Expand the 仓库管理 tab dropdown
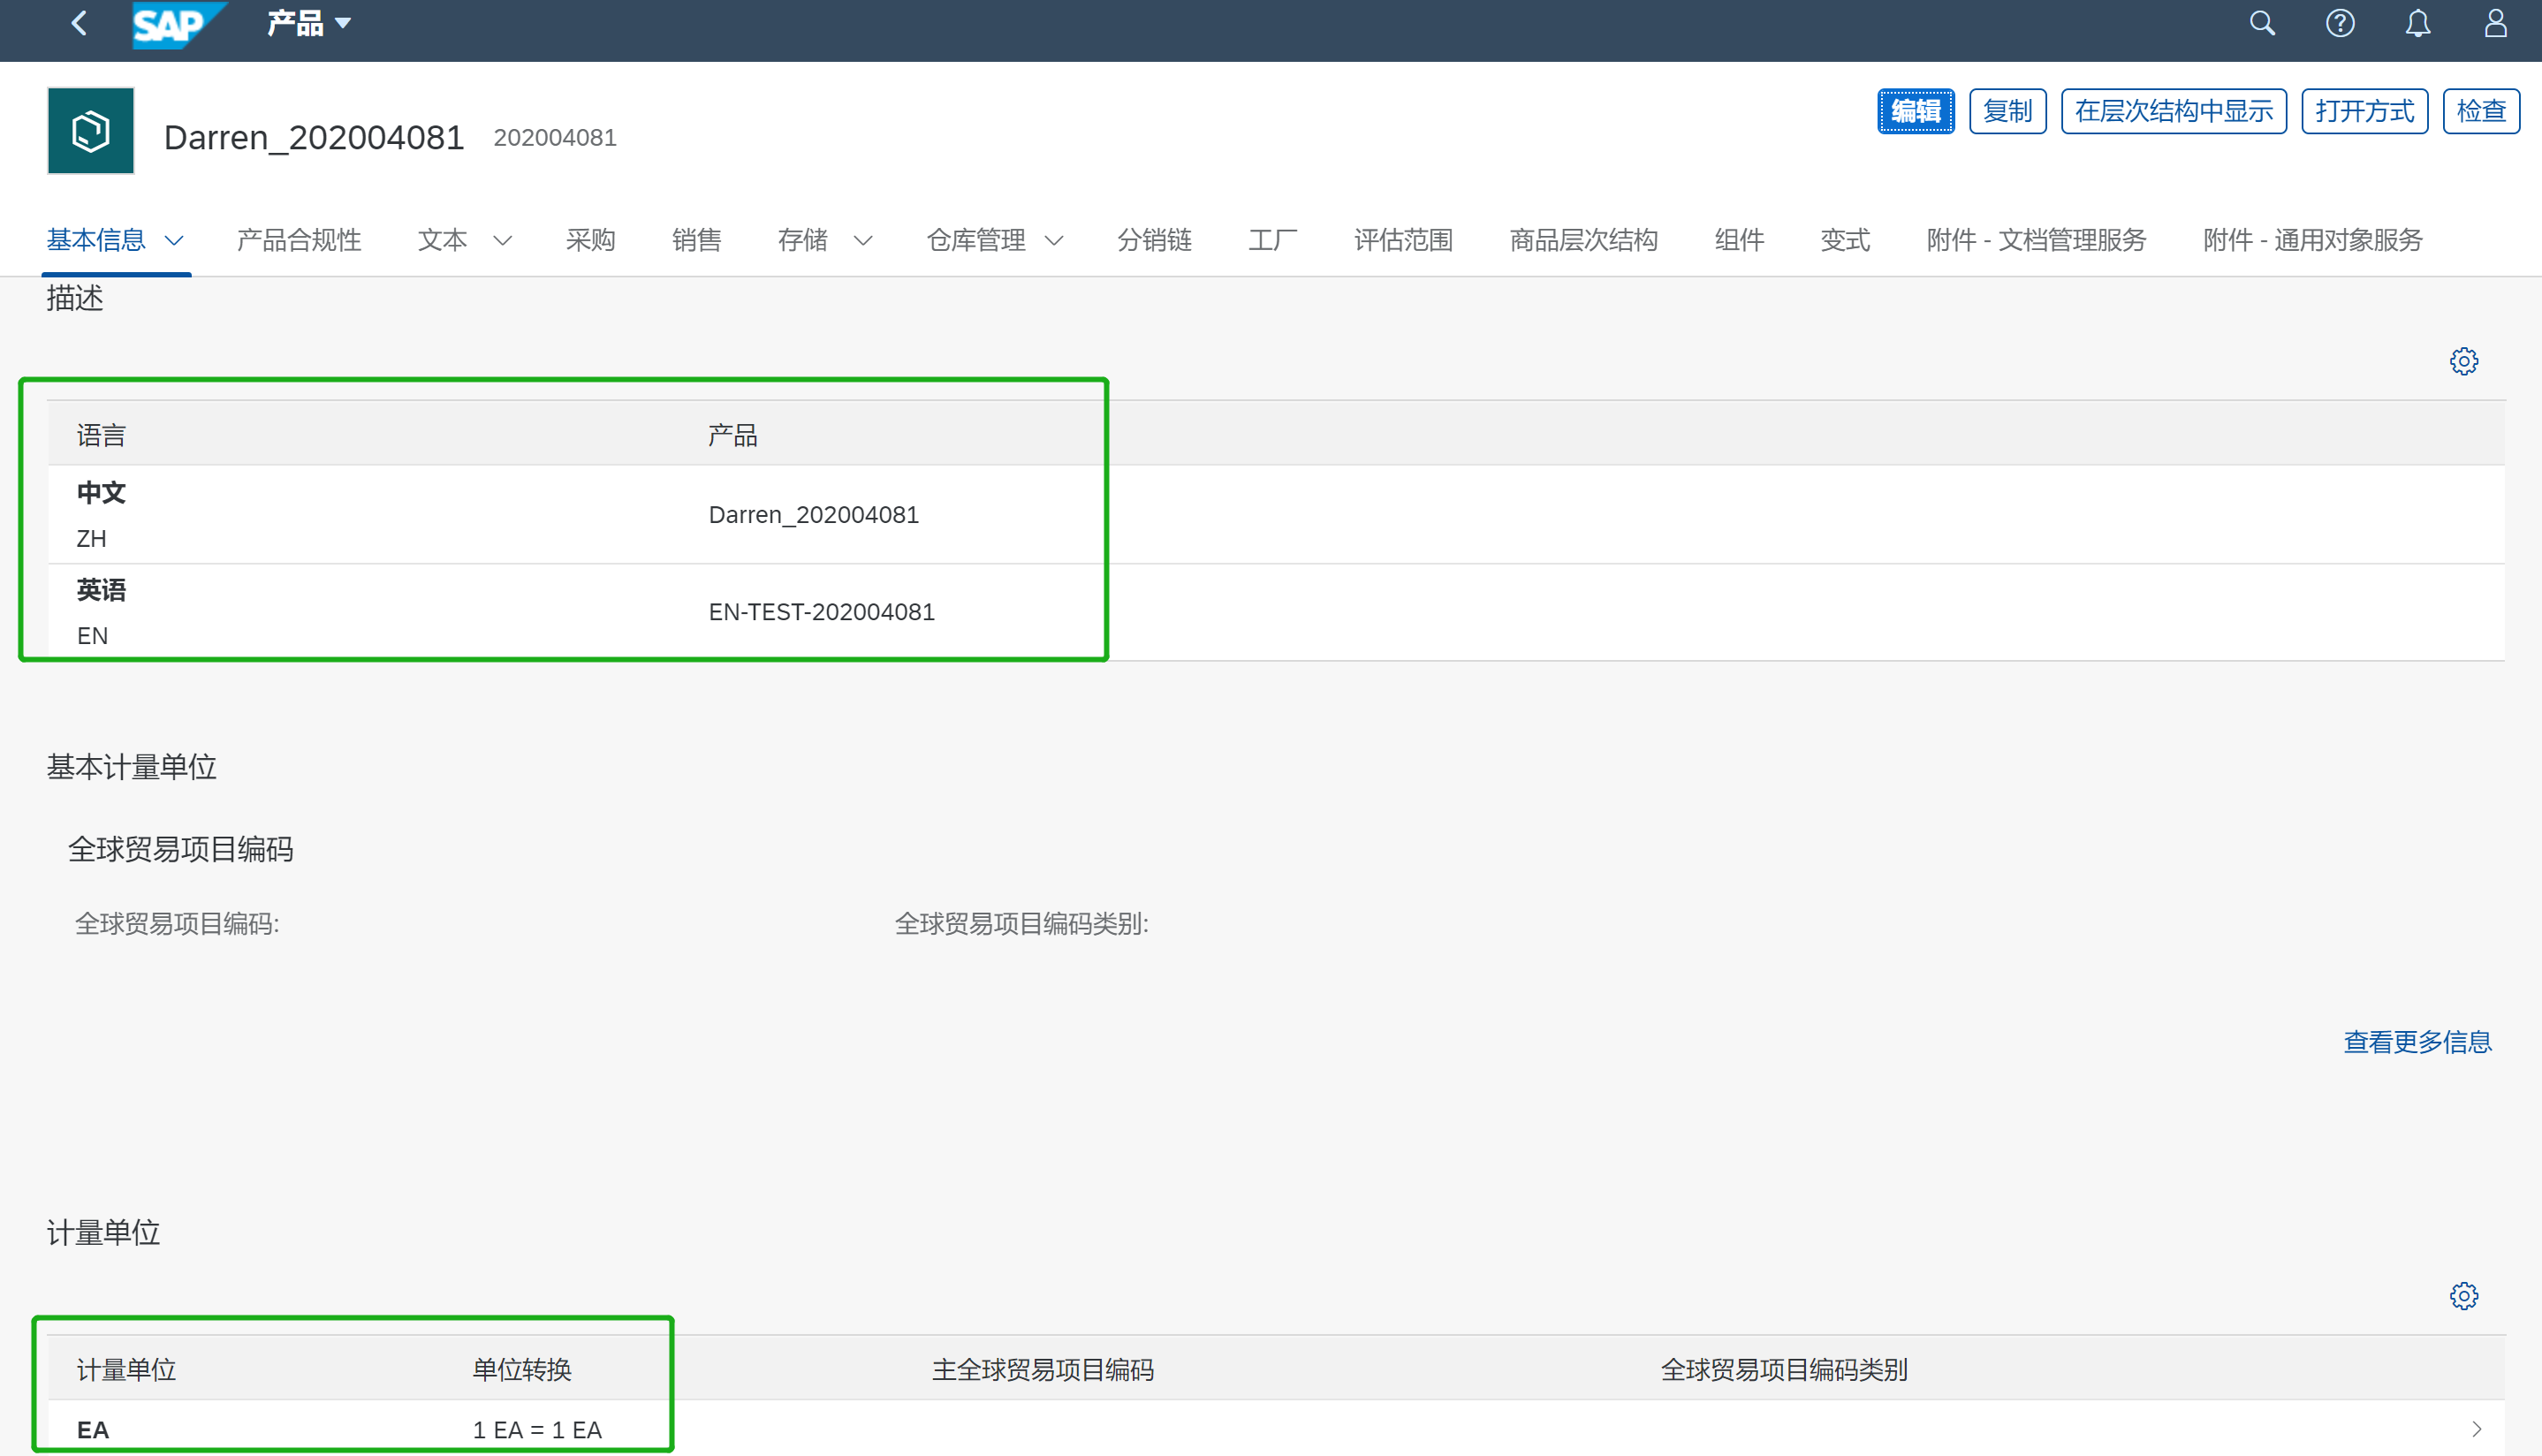The image size is (2542, 1456). (1055, 240)
